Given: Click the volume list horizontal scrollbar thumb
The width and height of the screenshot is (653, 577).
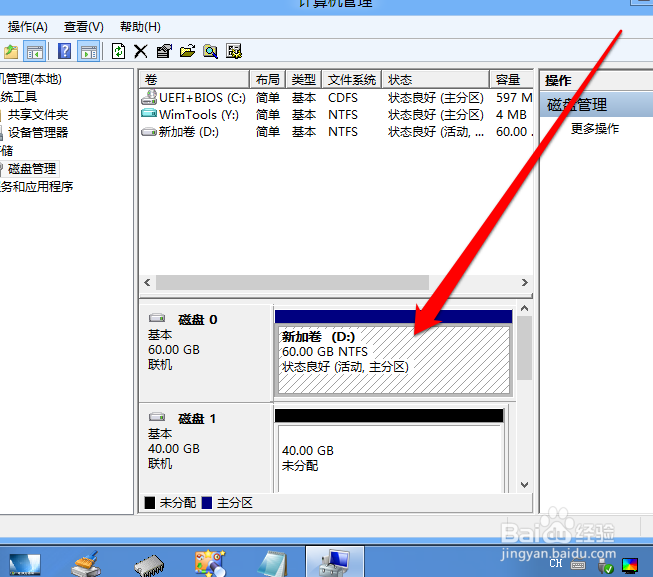Looking at the screenshot, I should click(292, 283).
